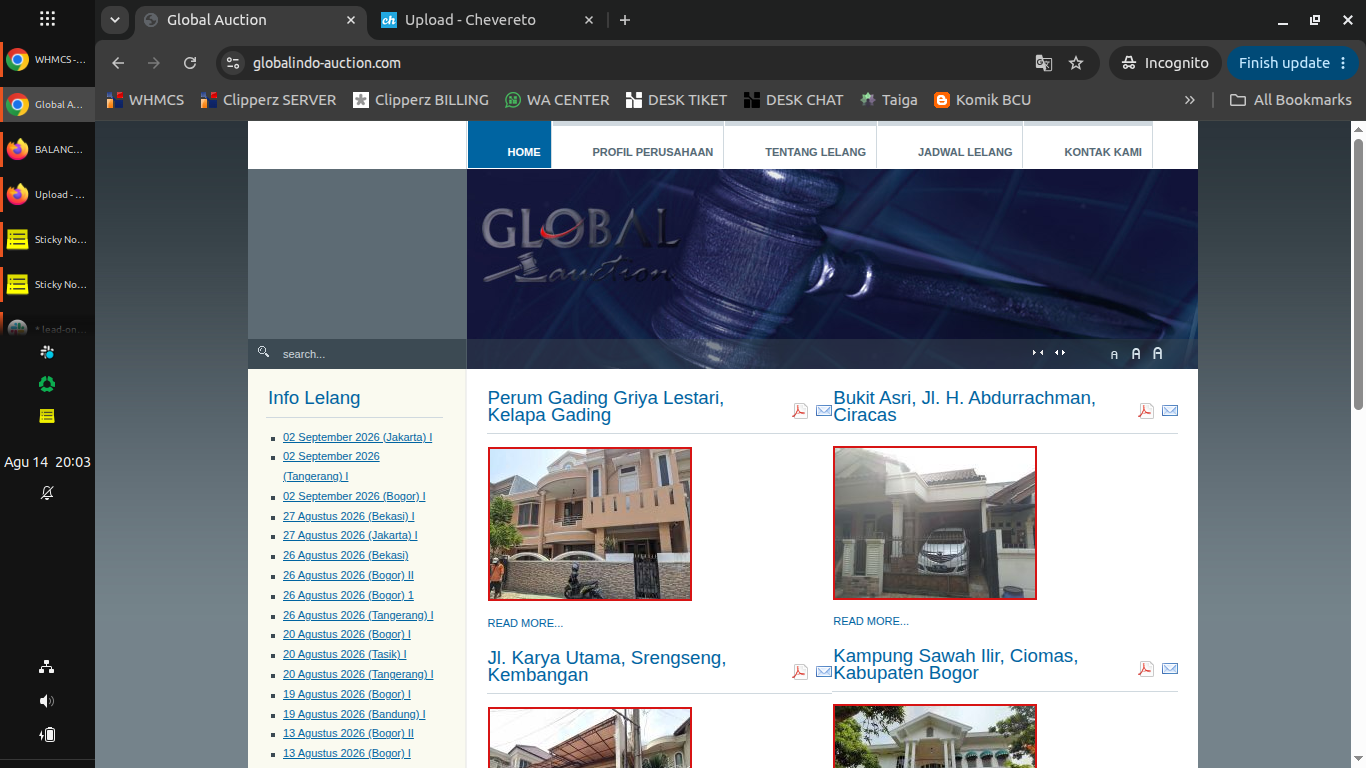
Task: Click the Incognito indicator button
Action: point(1165,63)
